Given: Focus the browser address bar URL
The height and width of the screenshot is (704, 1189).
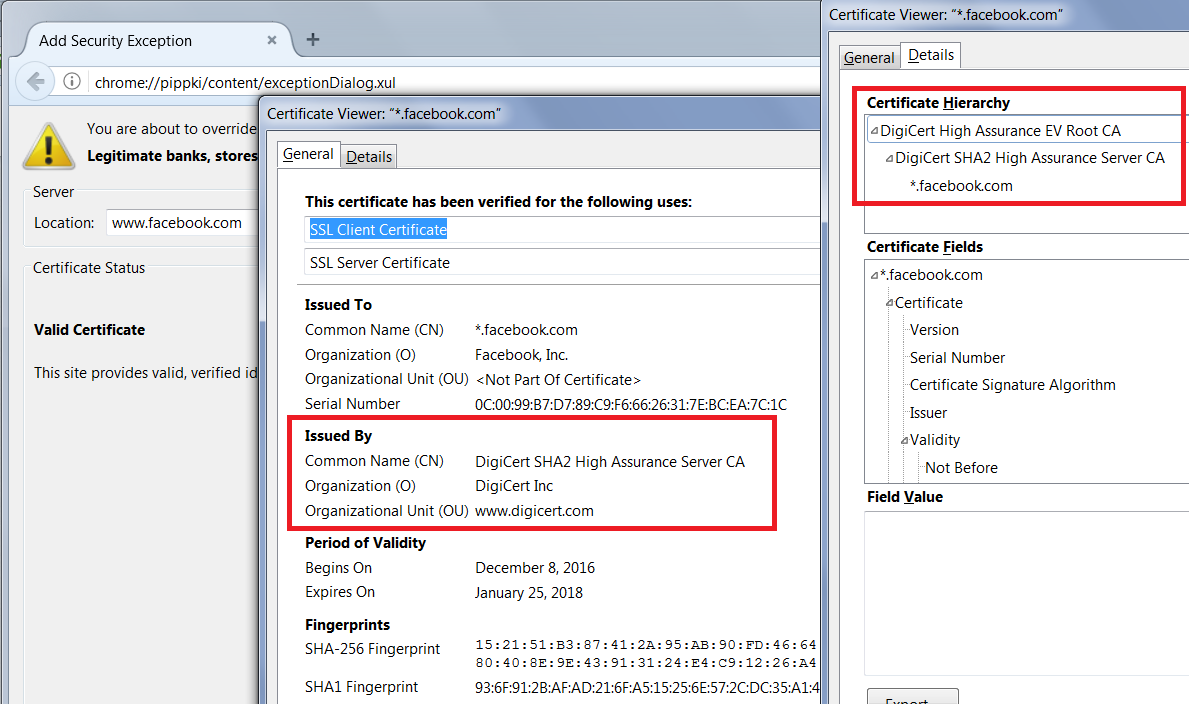Looking at the screenshot, I should pos(245,83).
